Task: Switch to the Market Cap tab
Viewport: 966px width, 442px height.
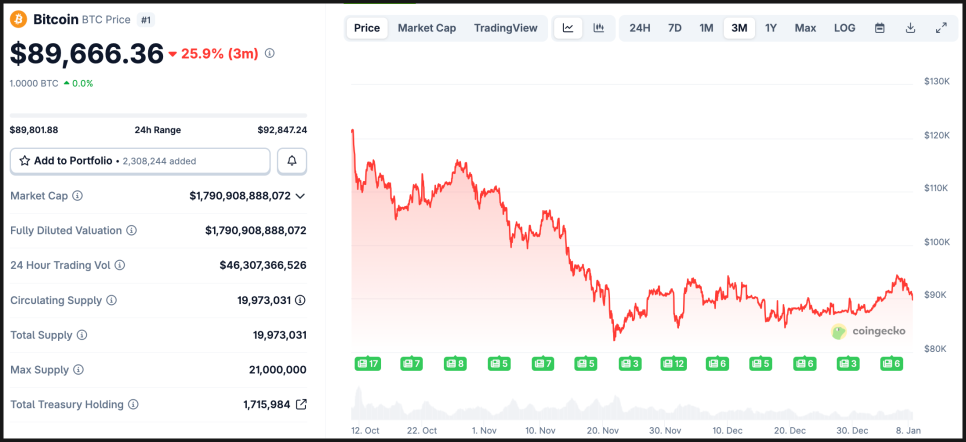Action: [427, 28]
